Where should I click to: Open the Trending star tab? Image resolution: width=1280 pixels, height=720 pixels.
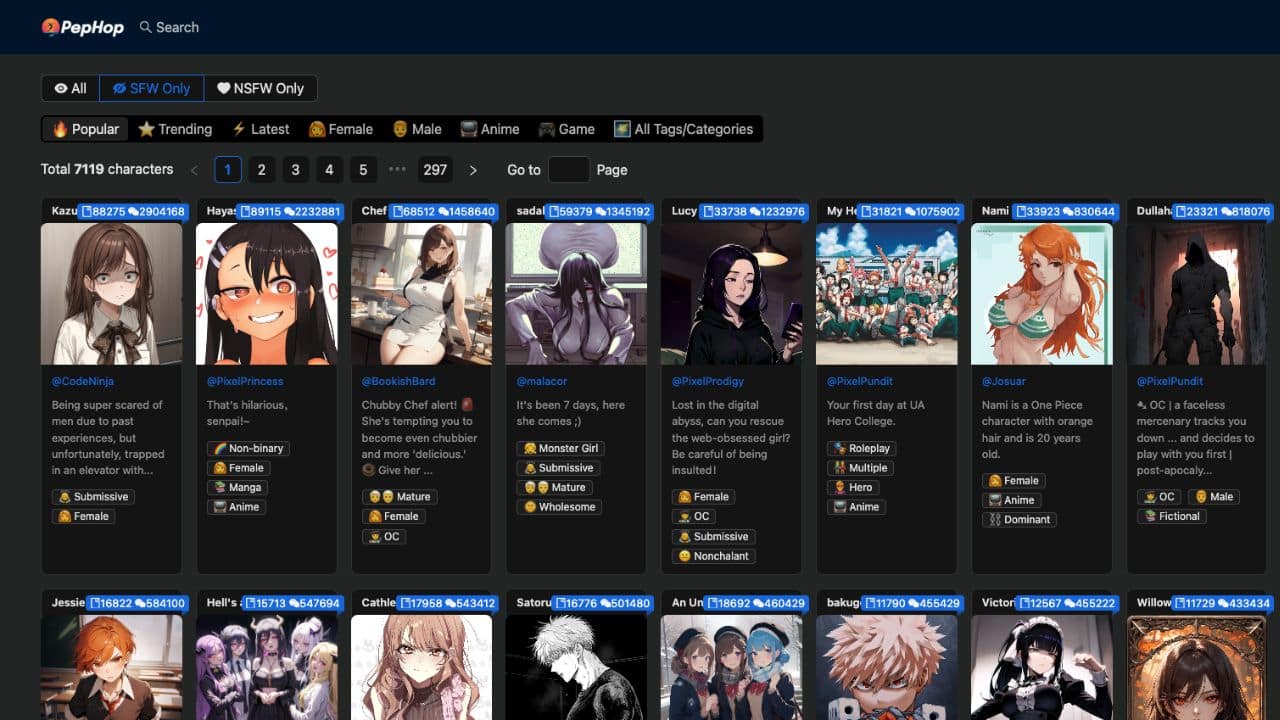pos(175,129)
